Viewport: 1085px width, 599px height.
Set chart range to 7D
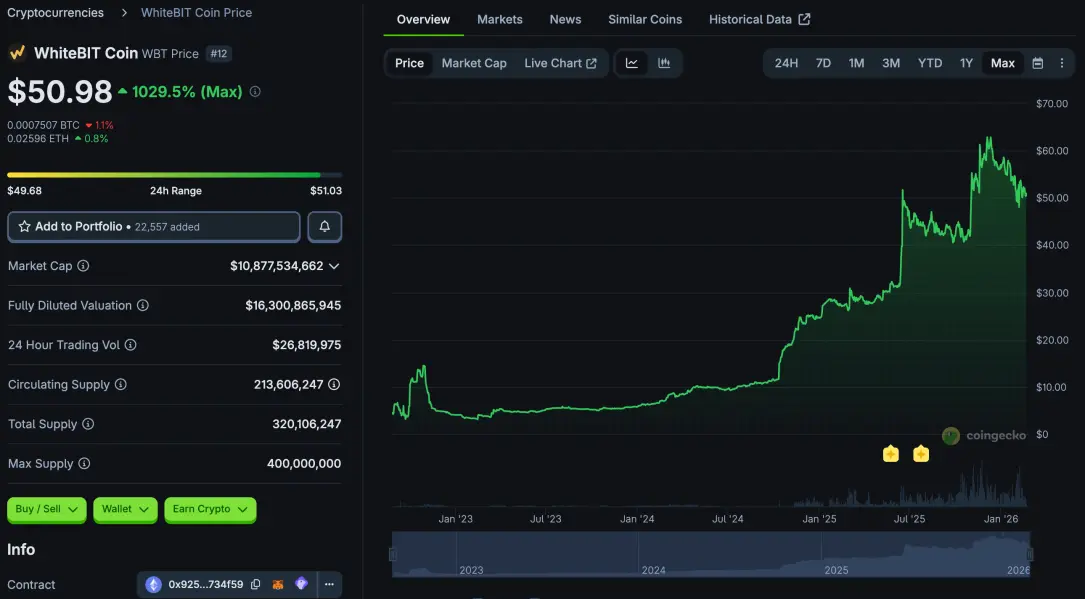(x=823, y=63)
